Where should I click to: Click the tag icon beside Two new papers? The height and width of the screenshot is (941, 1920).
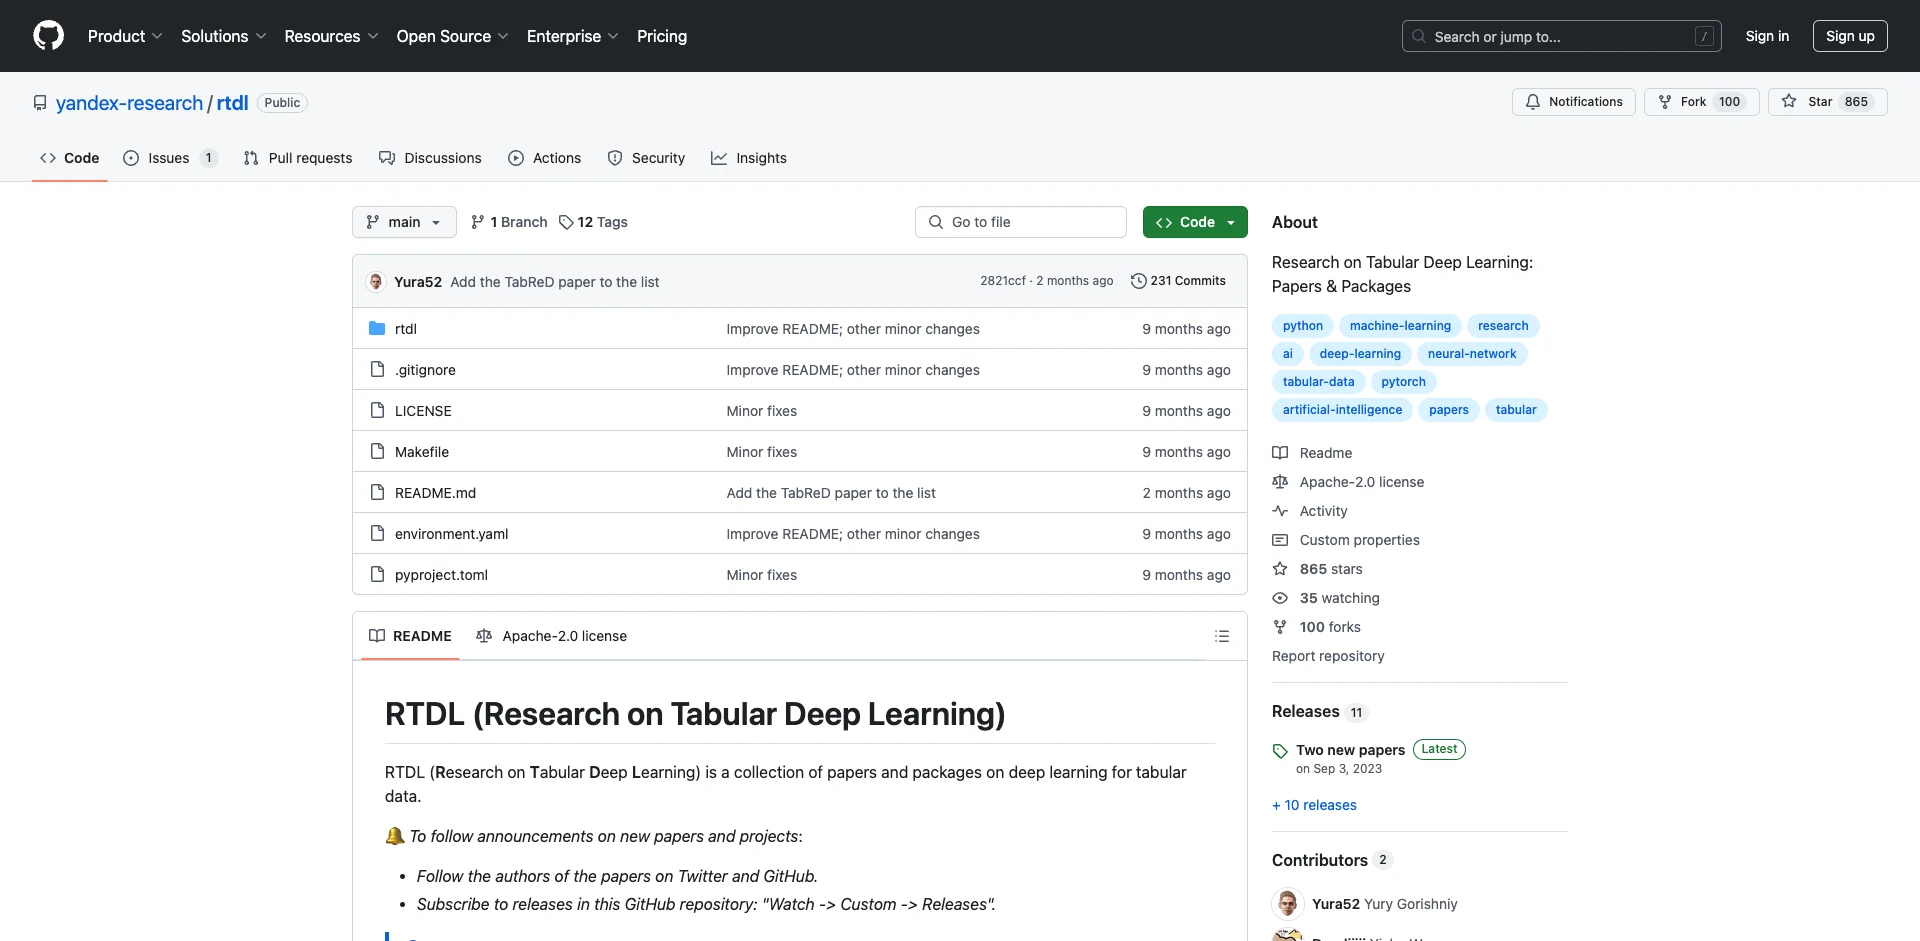[x=1280, y=751]
